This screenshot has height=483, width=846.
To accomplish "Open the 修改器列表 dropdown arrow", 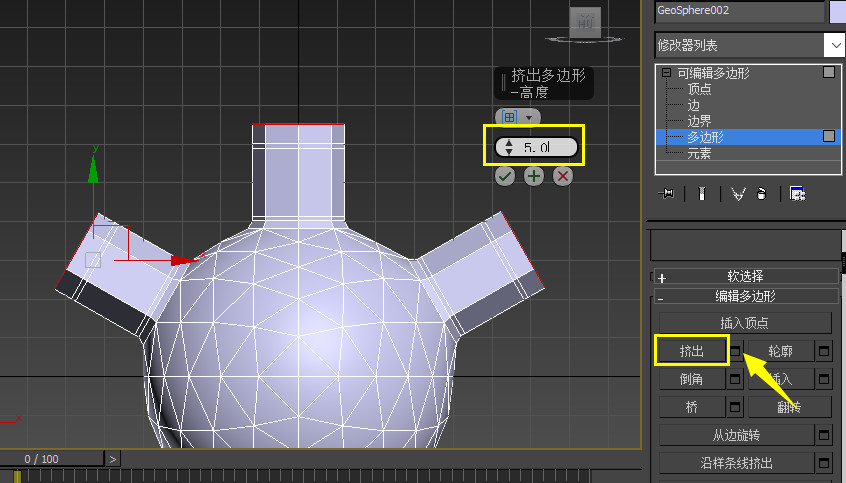I will 835,45.
